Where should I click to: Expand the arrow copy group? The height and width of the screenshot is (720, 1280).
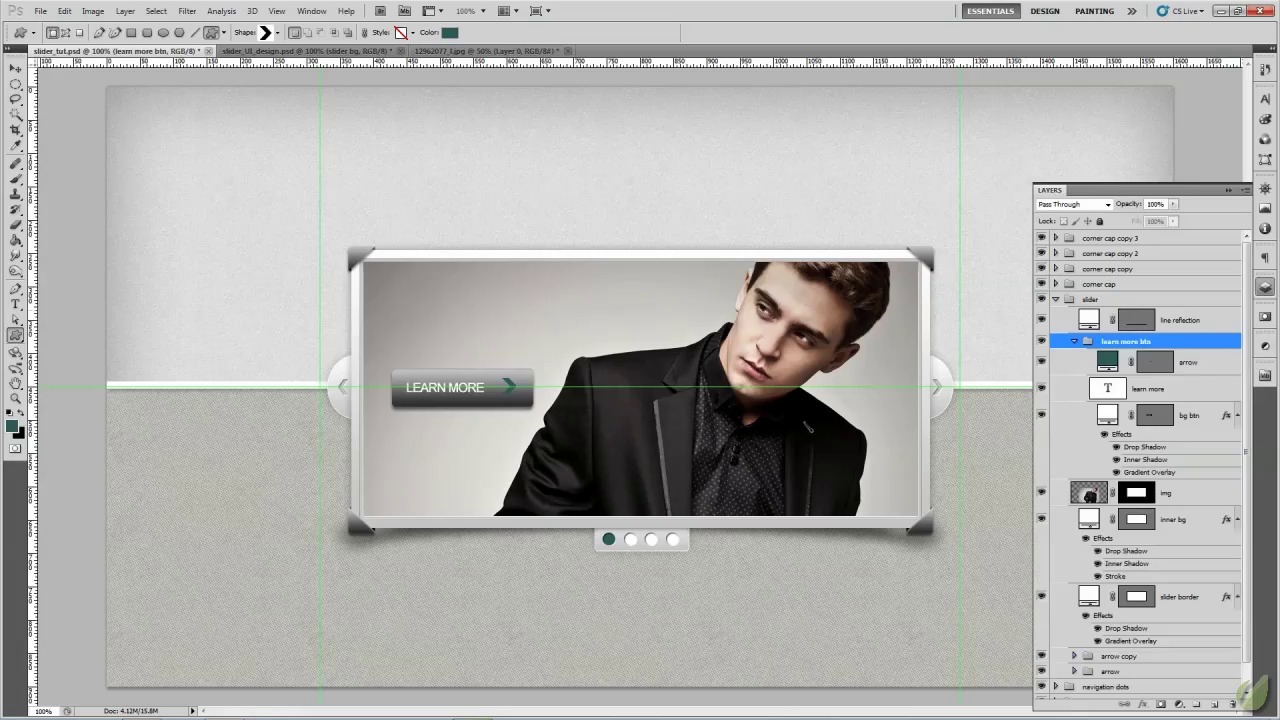pos(1074,656)
